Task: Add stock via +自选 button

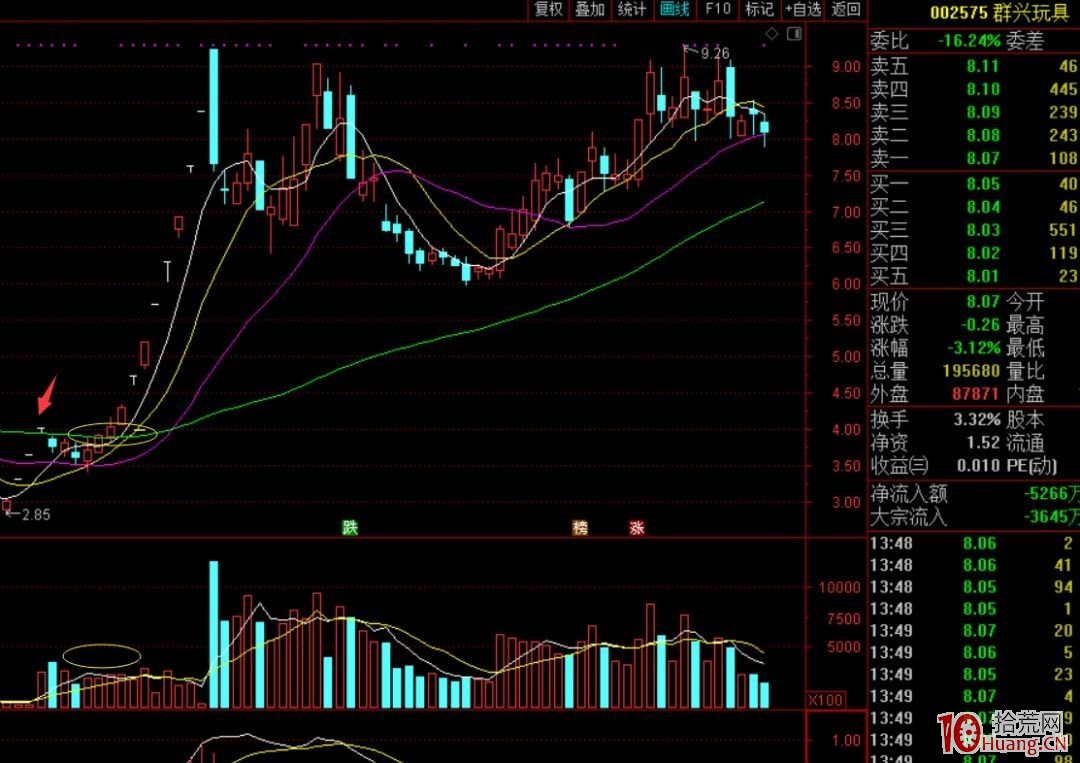Action: (x=803, y=9)
